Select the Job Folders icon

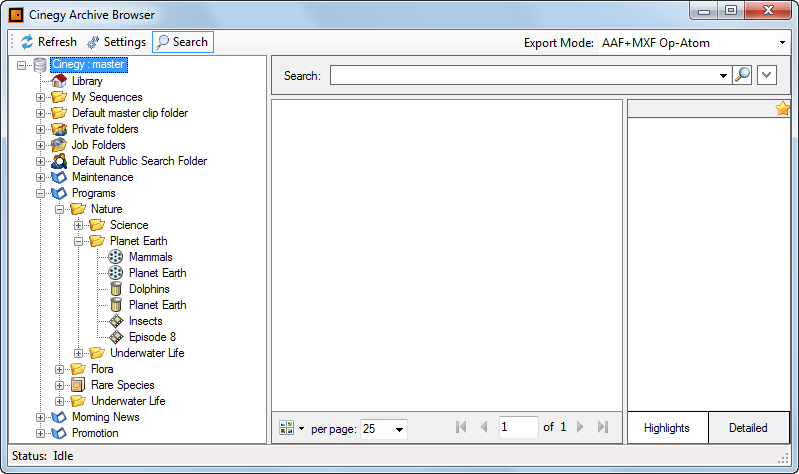click(59, 145)
